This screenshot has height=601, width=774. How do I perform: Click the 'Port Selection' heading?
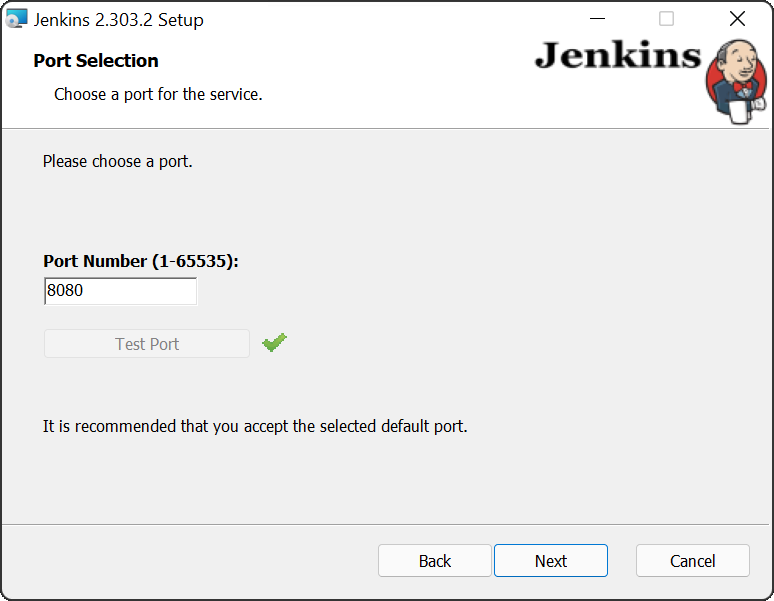tap(96, 61)
